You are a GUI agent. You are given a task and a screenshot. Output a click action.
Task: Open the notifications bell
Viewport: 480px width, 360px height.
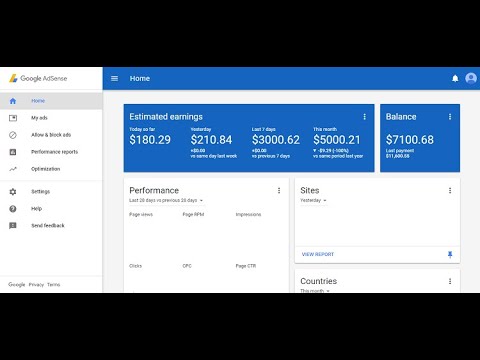[x=455, y=78]
